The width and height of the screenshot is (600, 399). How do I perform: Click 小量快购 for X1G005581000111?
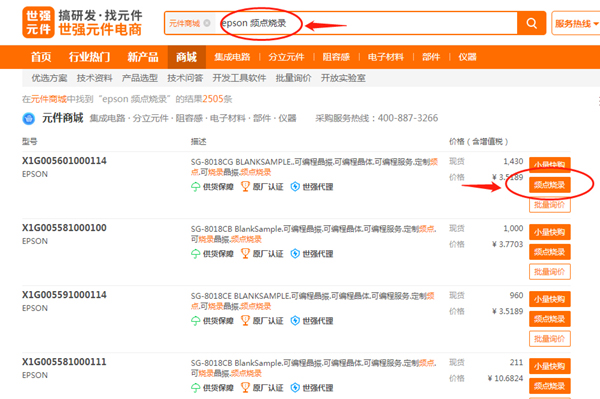(x=549, y=366)
